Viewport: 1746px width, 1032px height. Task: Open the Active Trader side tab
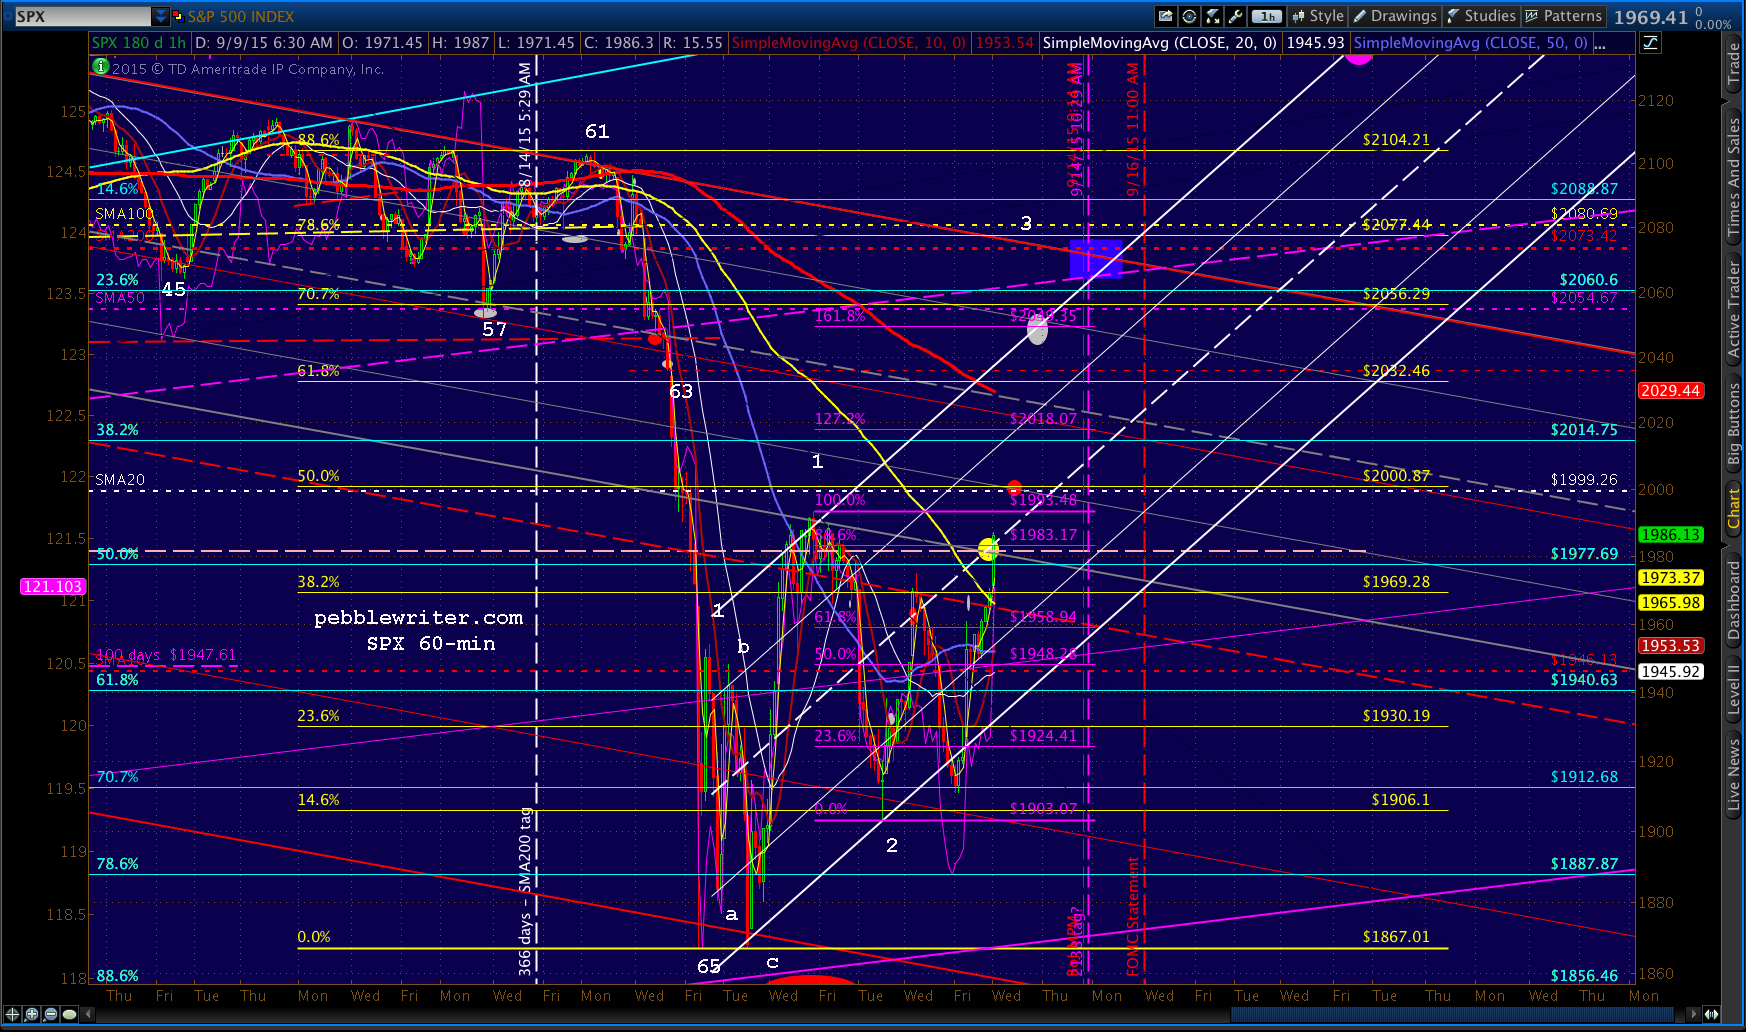[1734, 310]
